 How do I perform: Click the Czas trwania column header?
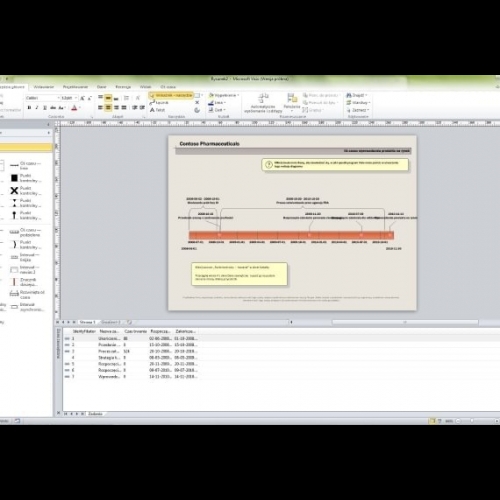[x=135, y=331]
